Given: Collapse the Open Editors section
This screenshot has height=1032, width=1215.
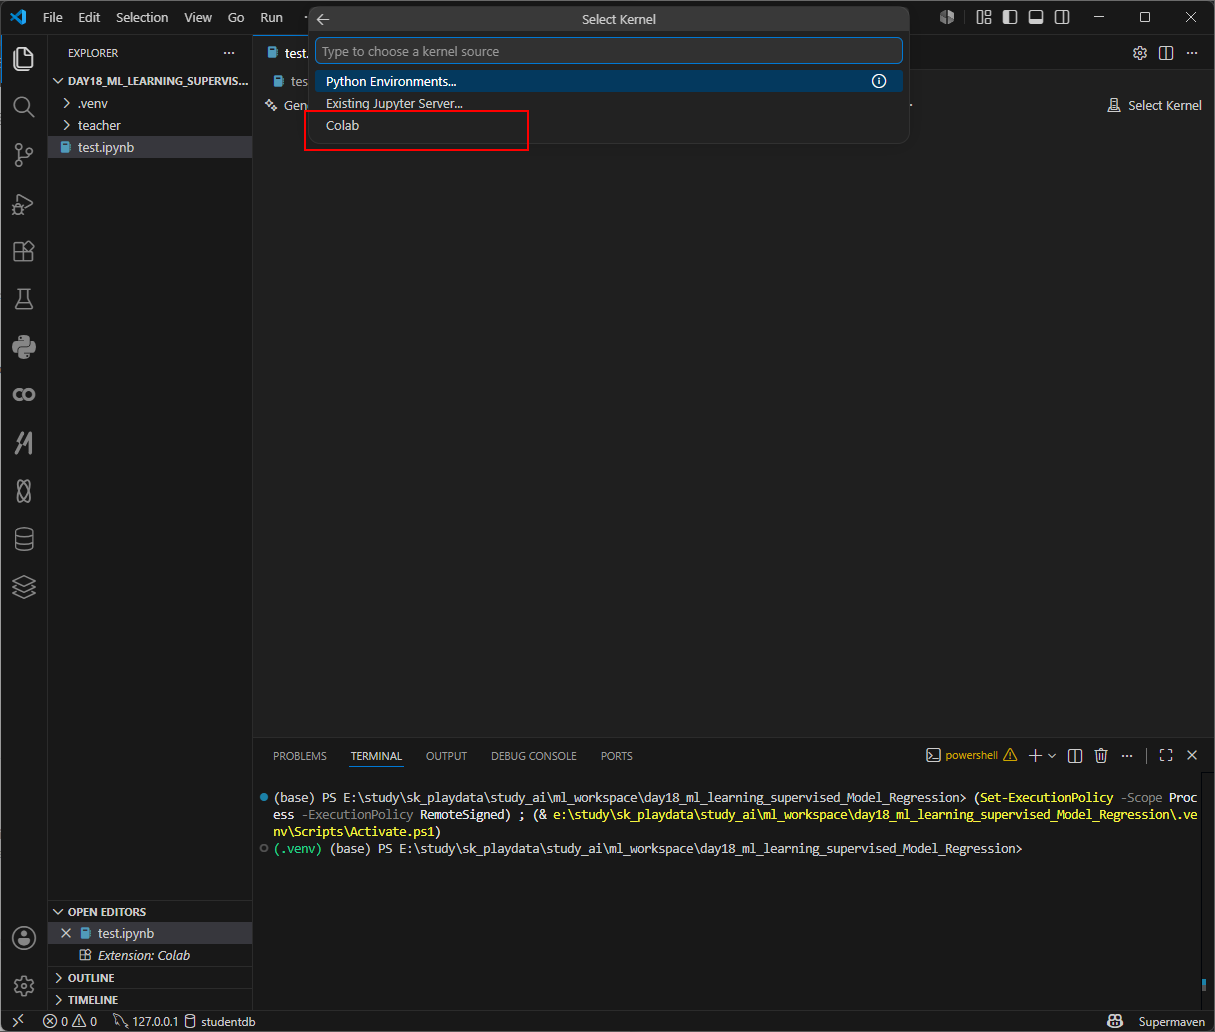Looking at the screenshot, I should [150, 911].
